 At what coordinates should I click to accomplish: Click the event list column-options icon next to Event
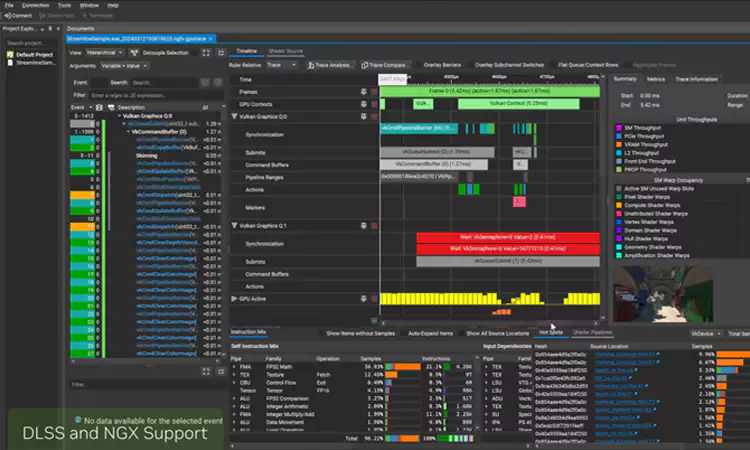point(99,108)
